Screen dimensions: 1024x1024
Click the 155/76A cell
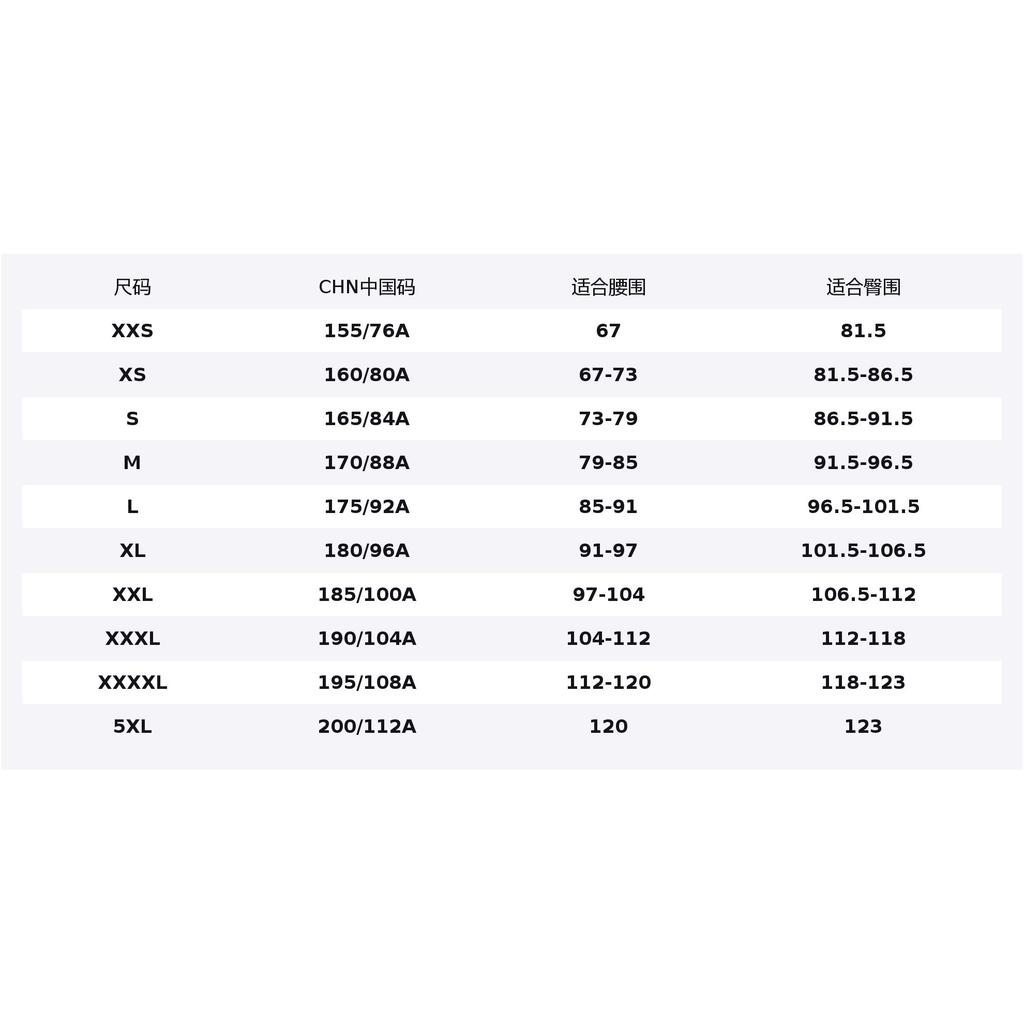(x=366, y=330)
